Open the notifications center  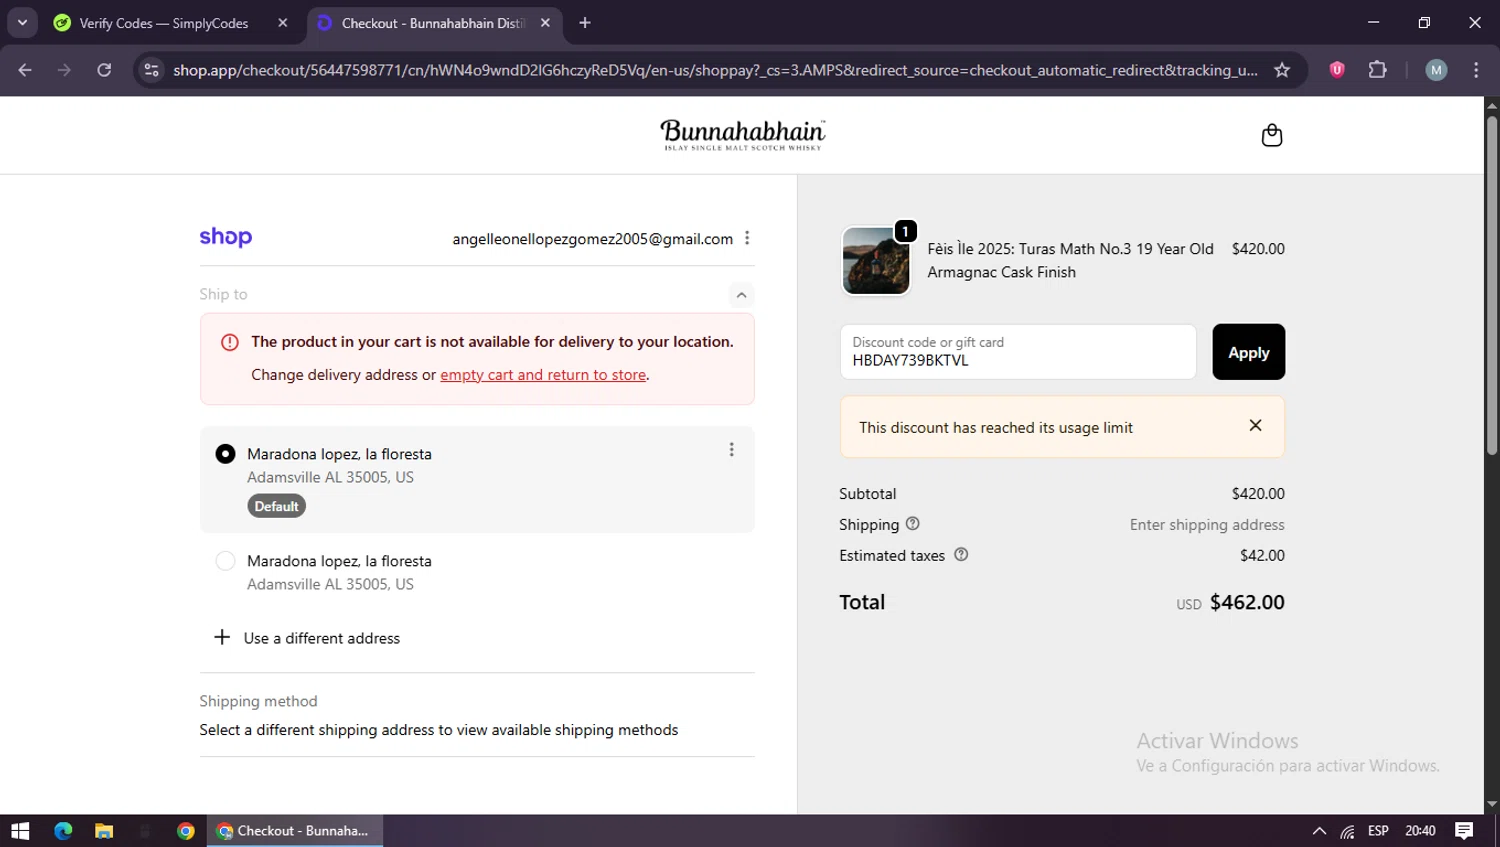click(x=1464, y=831)
